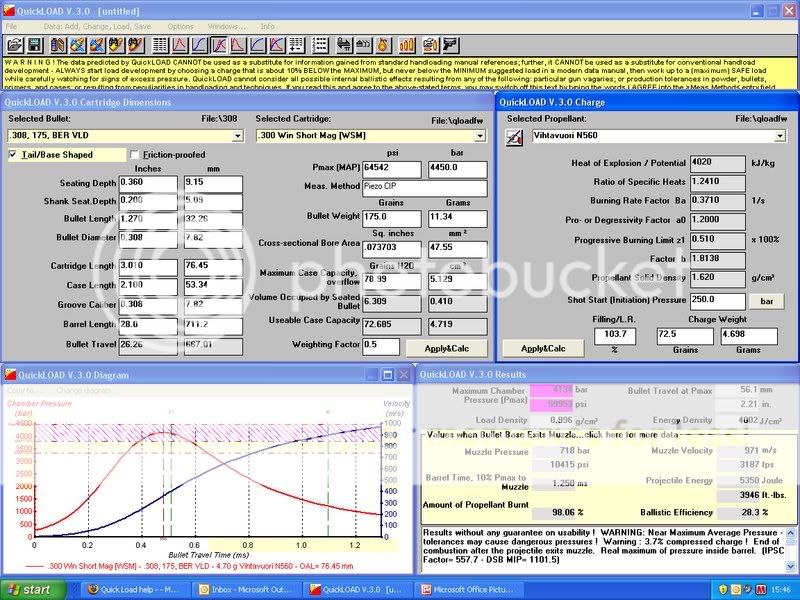Click the open file folder toolbar icon
This screenshot has width=800, height=600.
[x=14, y=45]
